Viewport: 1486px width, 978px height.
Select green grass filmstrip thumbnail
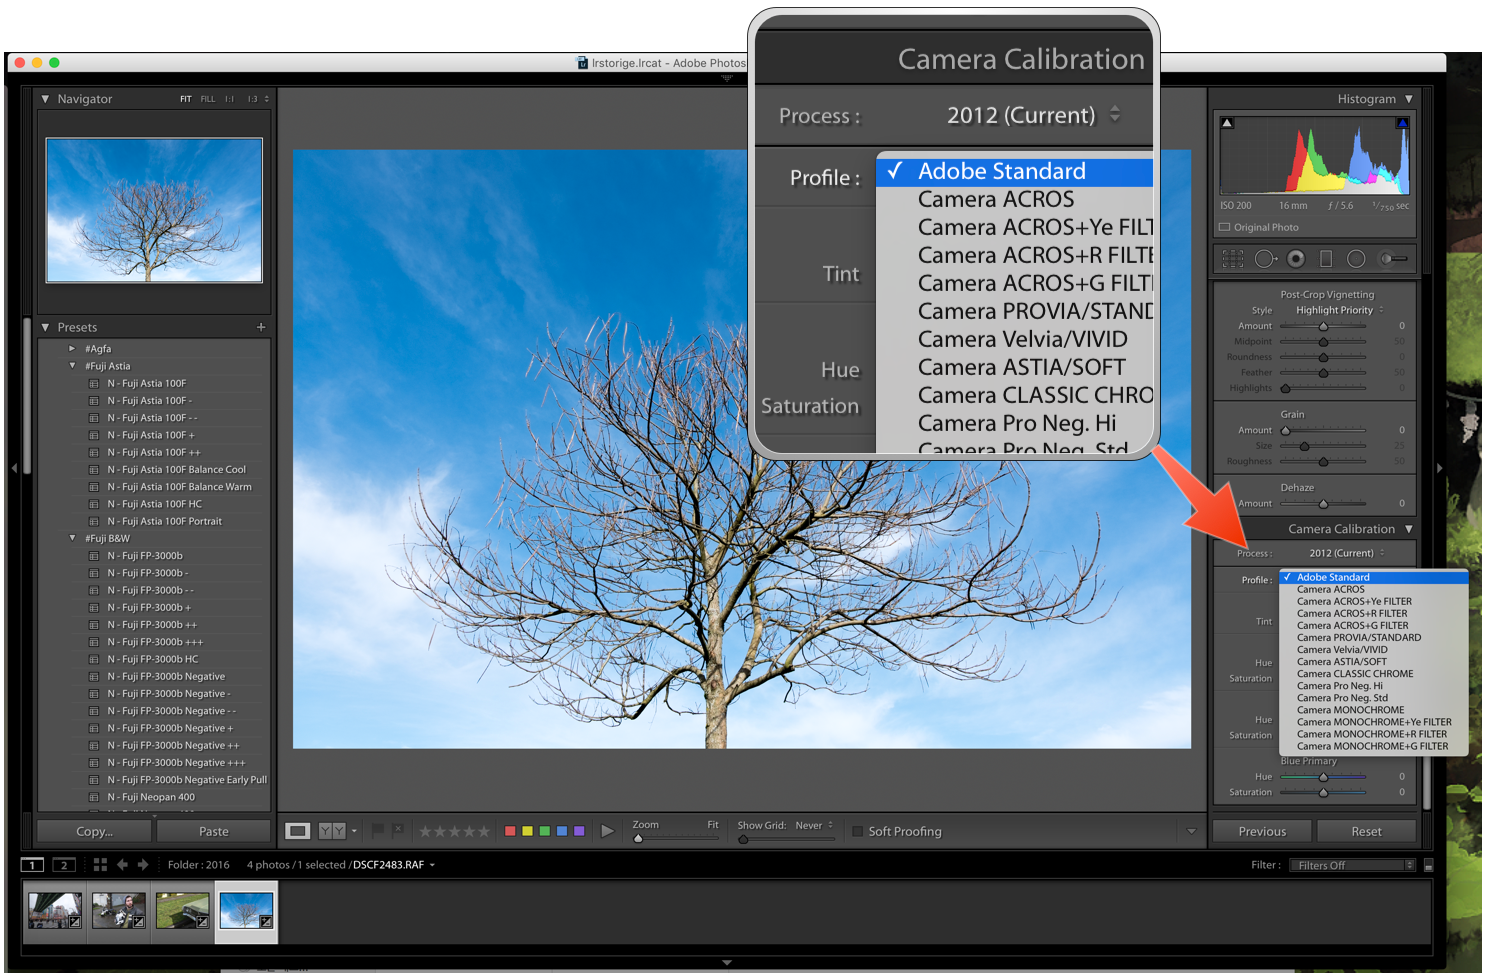coord(183,911)
